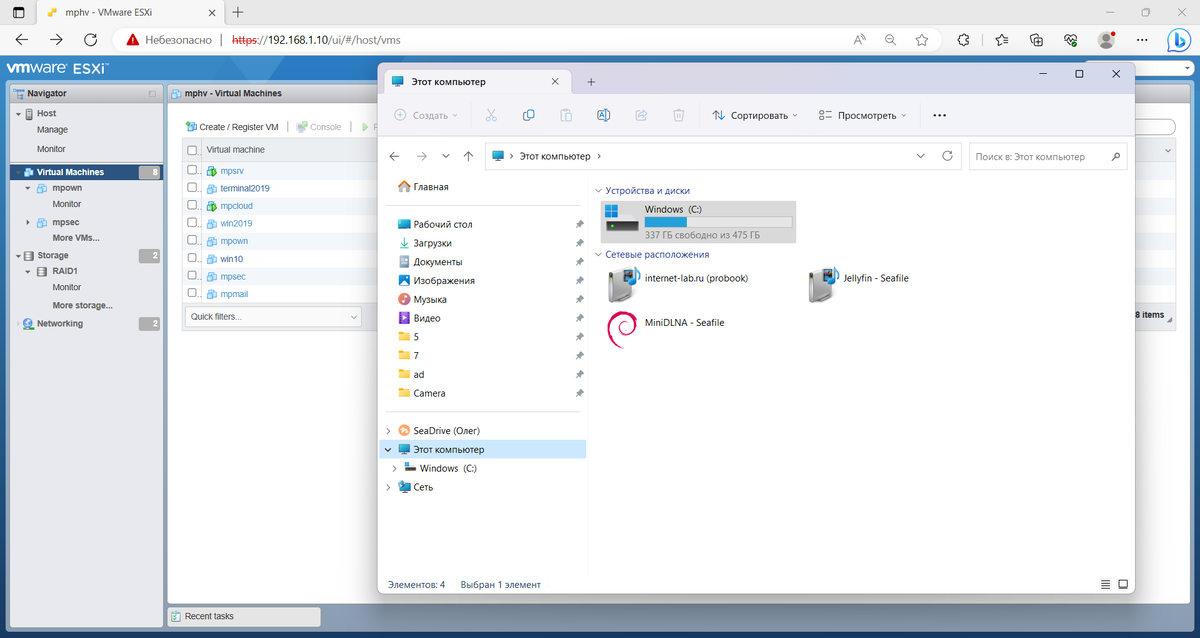This screenshot has width=1200, height=638.
Task: Open the Windows (C:) drive tile
Action: click(699, 222)
